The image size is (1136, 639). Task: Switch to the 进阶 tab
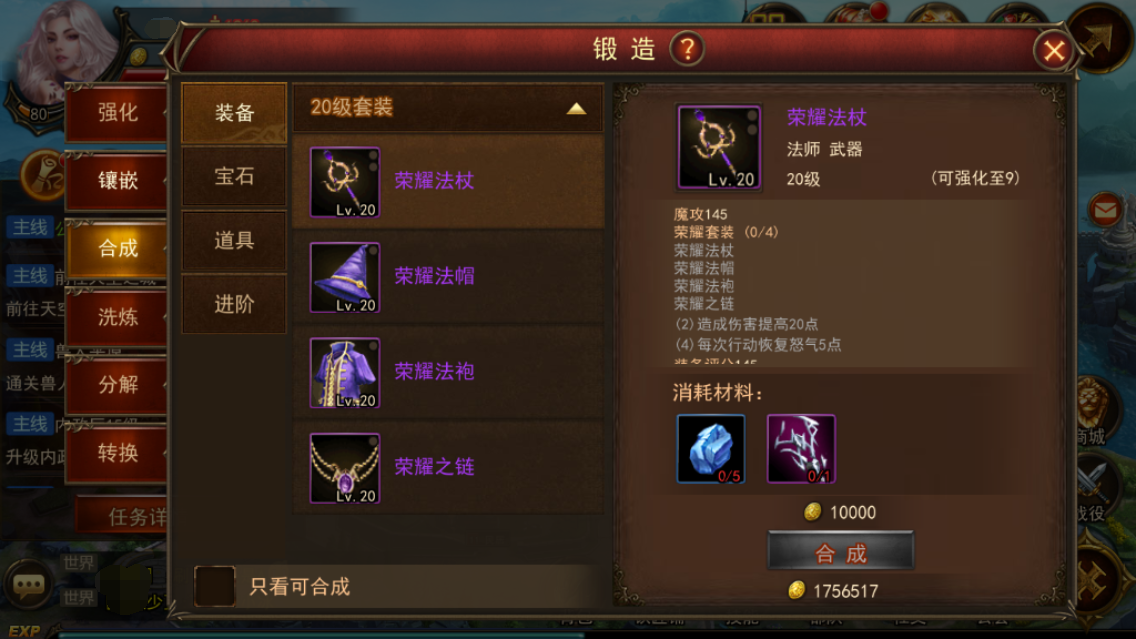pyautogui.click(x=234, y=304)
